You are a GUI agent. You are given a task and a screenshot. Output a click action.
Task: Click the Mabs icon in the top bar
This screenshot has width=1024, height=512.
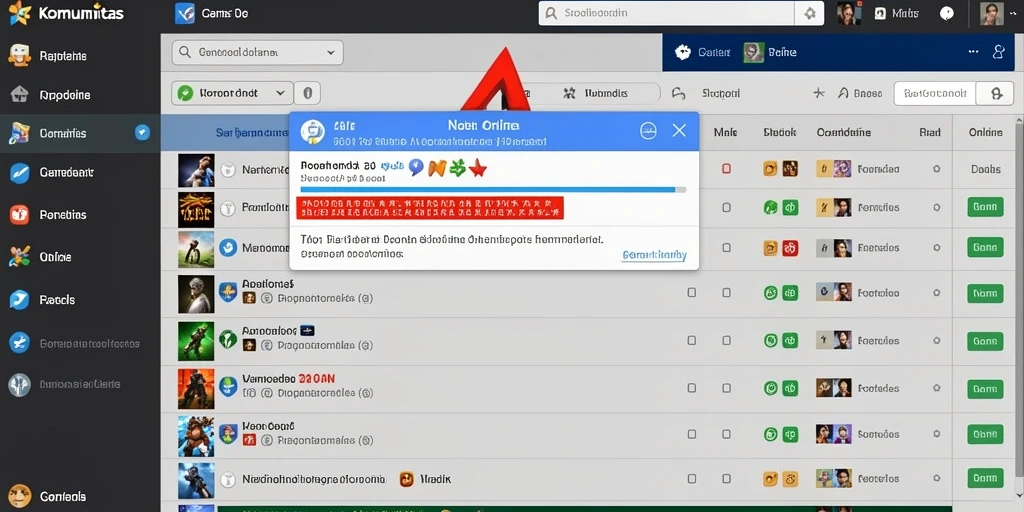pyautogui.click(x=880, y=13)
